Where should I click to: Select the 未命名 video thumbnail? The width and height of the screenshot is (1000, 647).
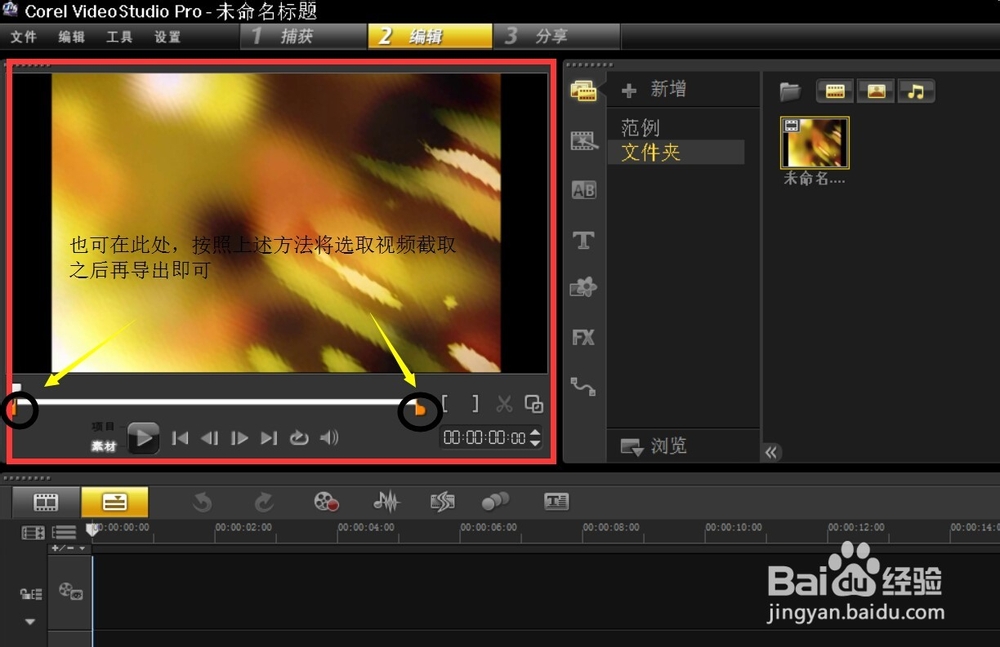click(814, 143)
